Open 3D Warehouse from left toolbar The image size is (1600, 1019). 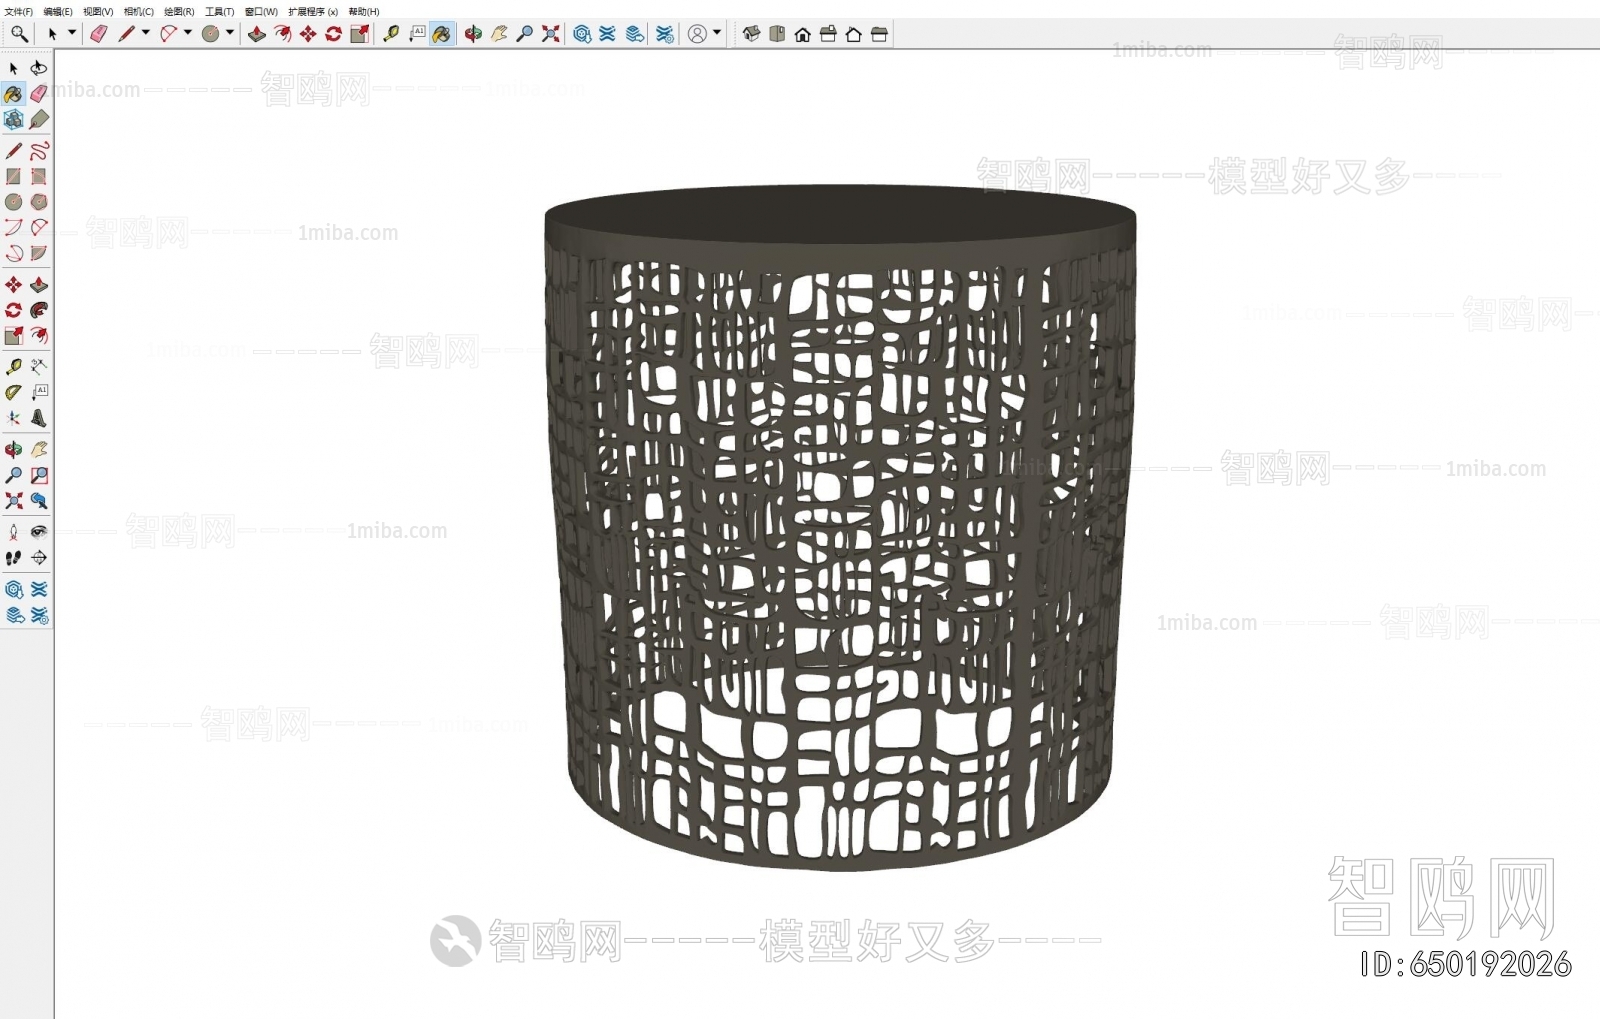click(14, 590)
